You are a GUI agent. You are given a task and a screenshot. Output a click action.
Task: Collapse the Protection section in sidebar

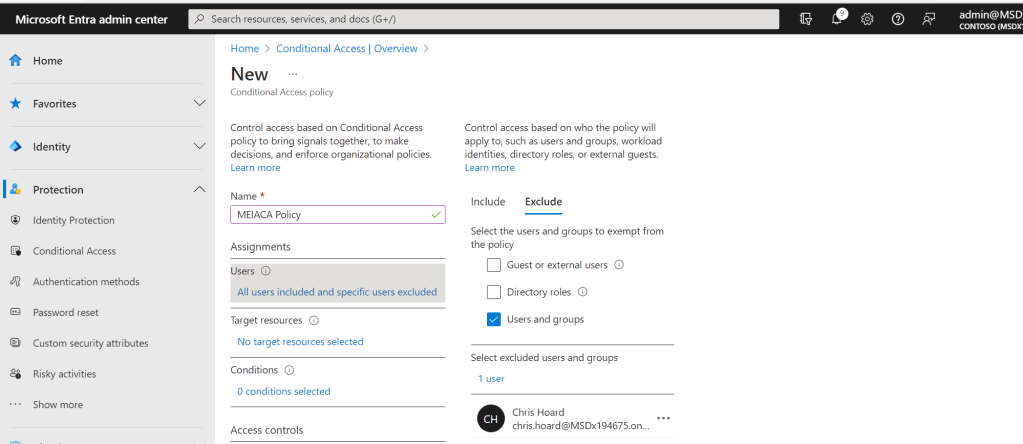point(199,190)
